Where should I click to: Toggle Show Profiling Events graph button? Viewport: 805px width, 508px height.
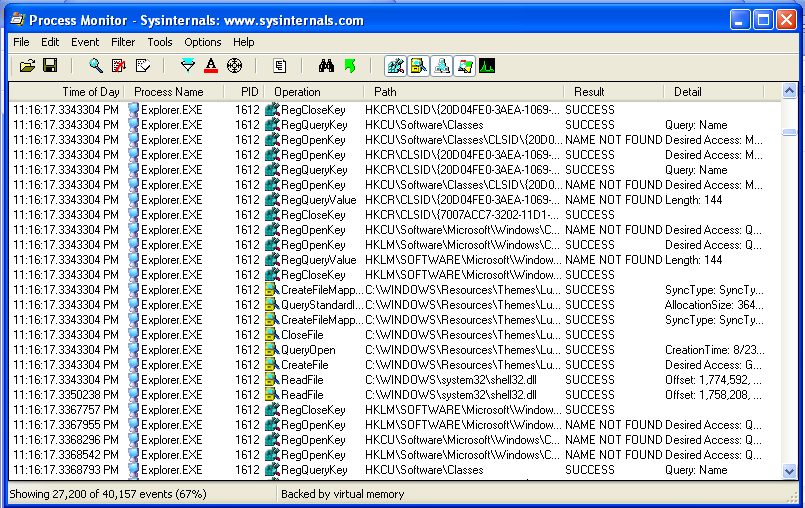coord(487,66)
